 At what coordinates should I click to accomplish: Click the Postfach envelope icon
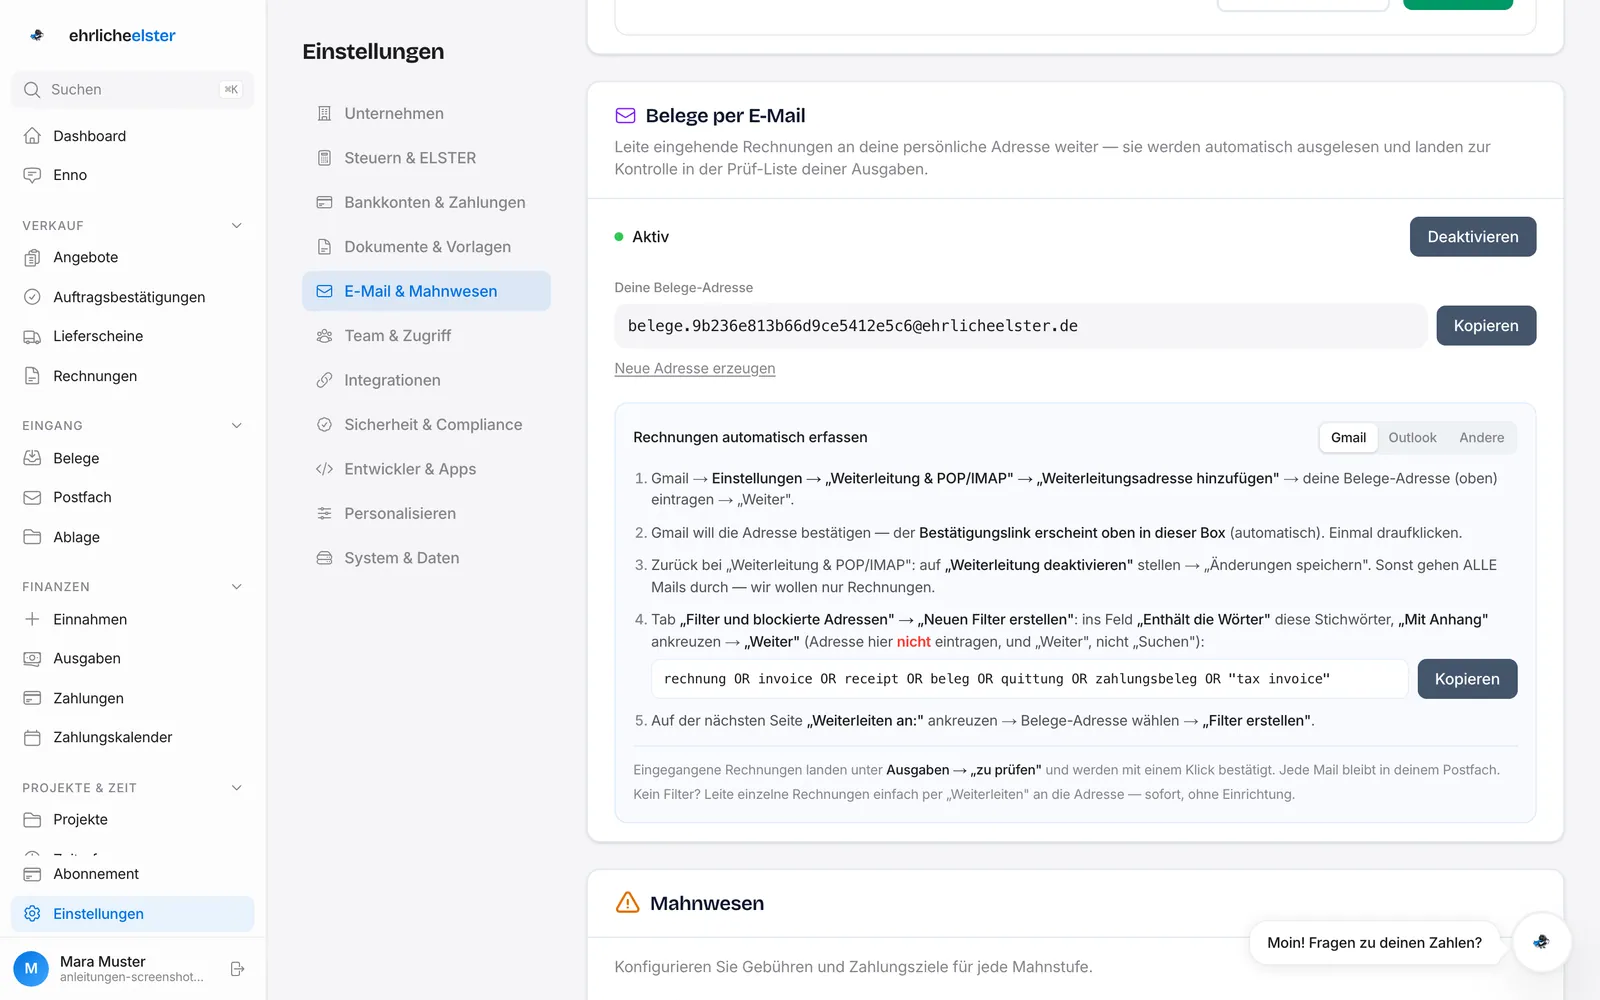[32, 497]
